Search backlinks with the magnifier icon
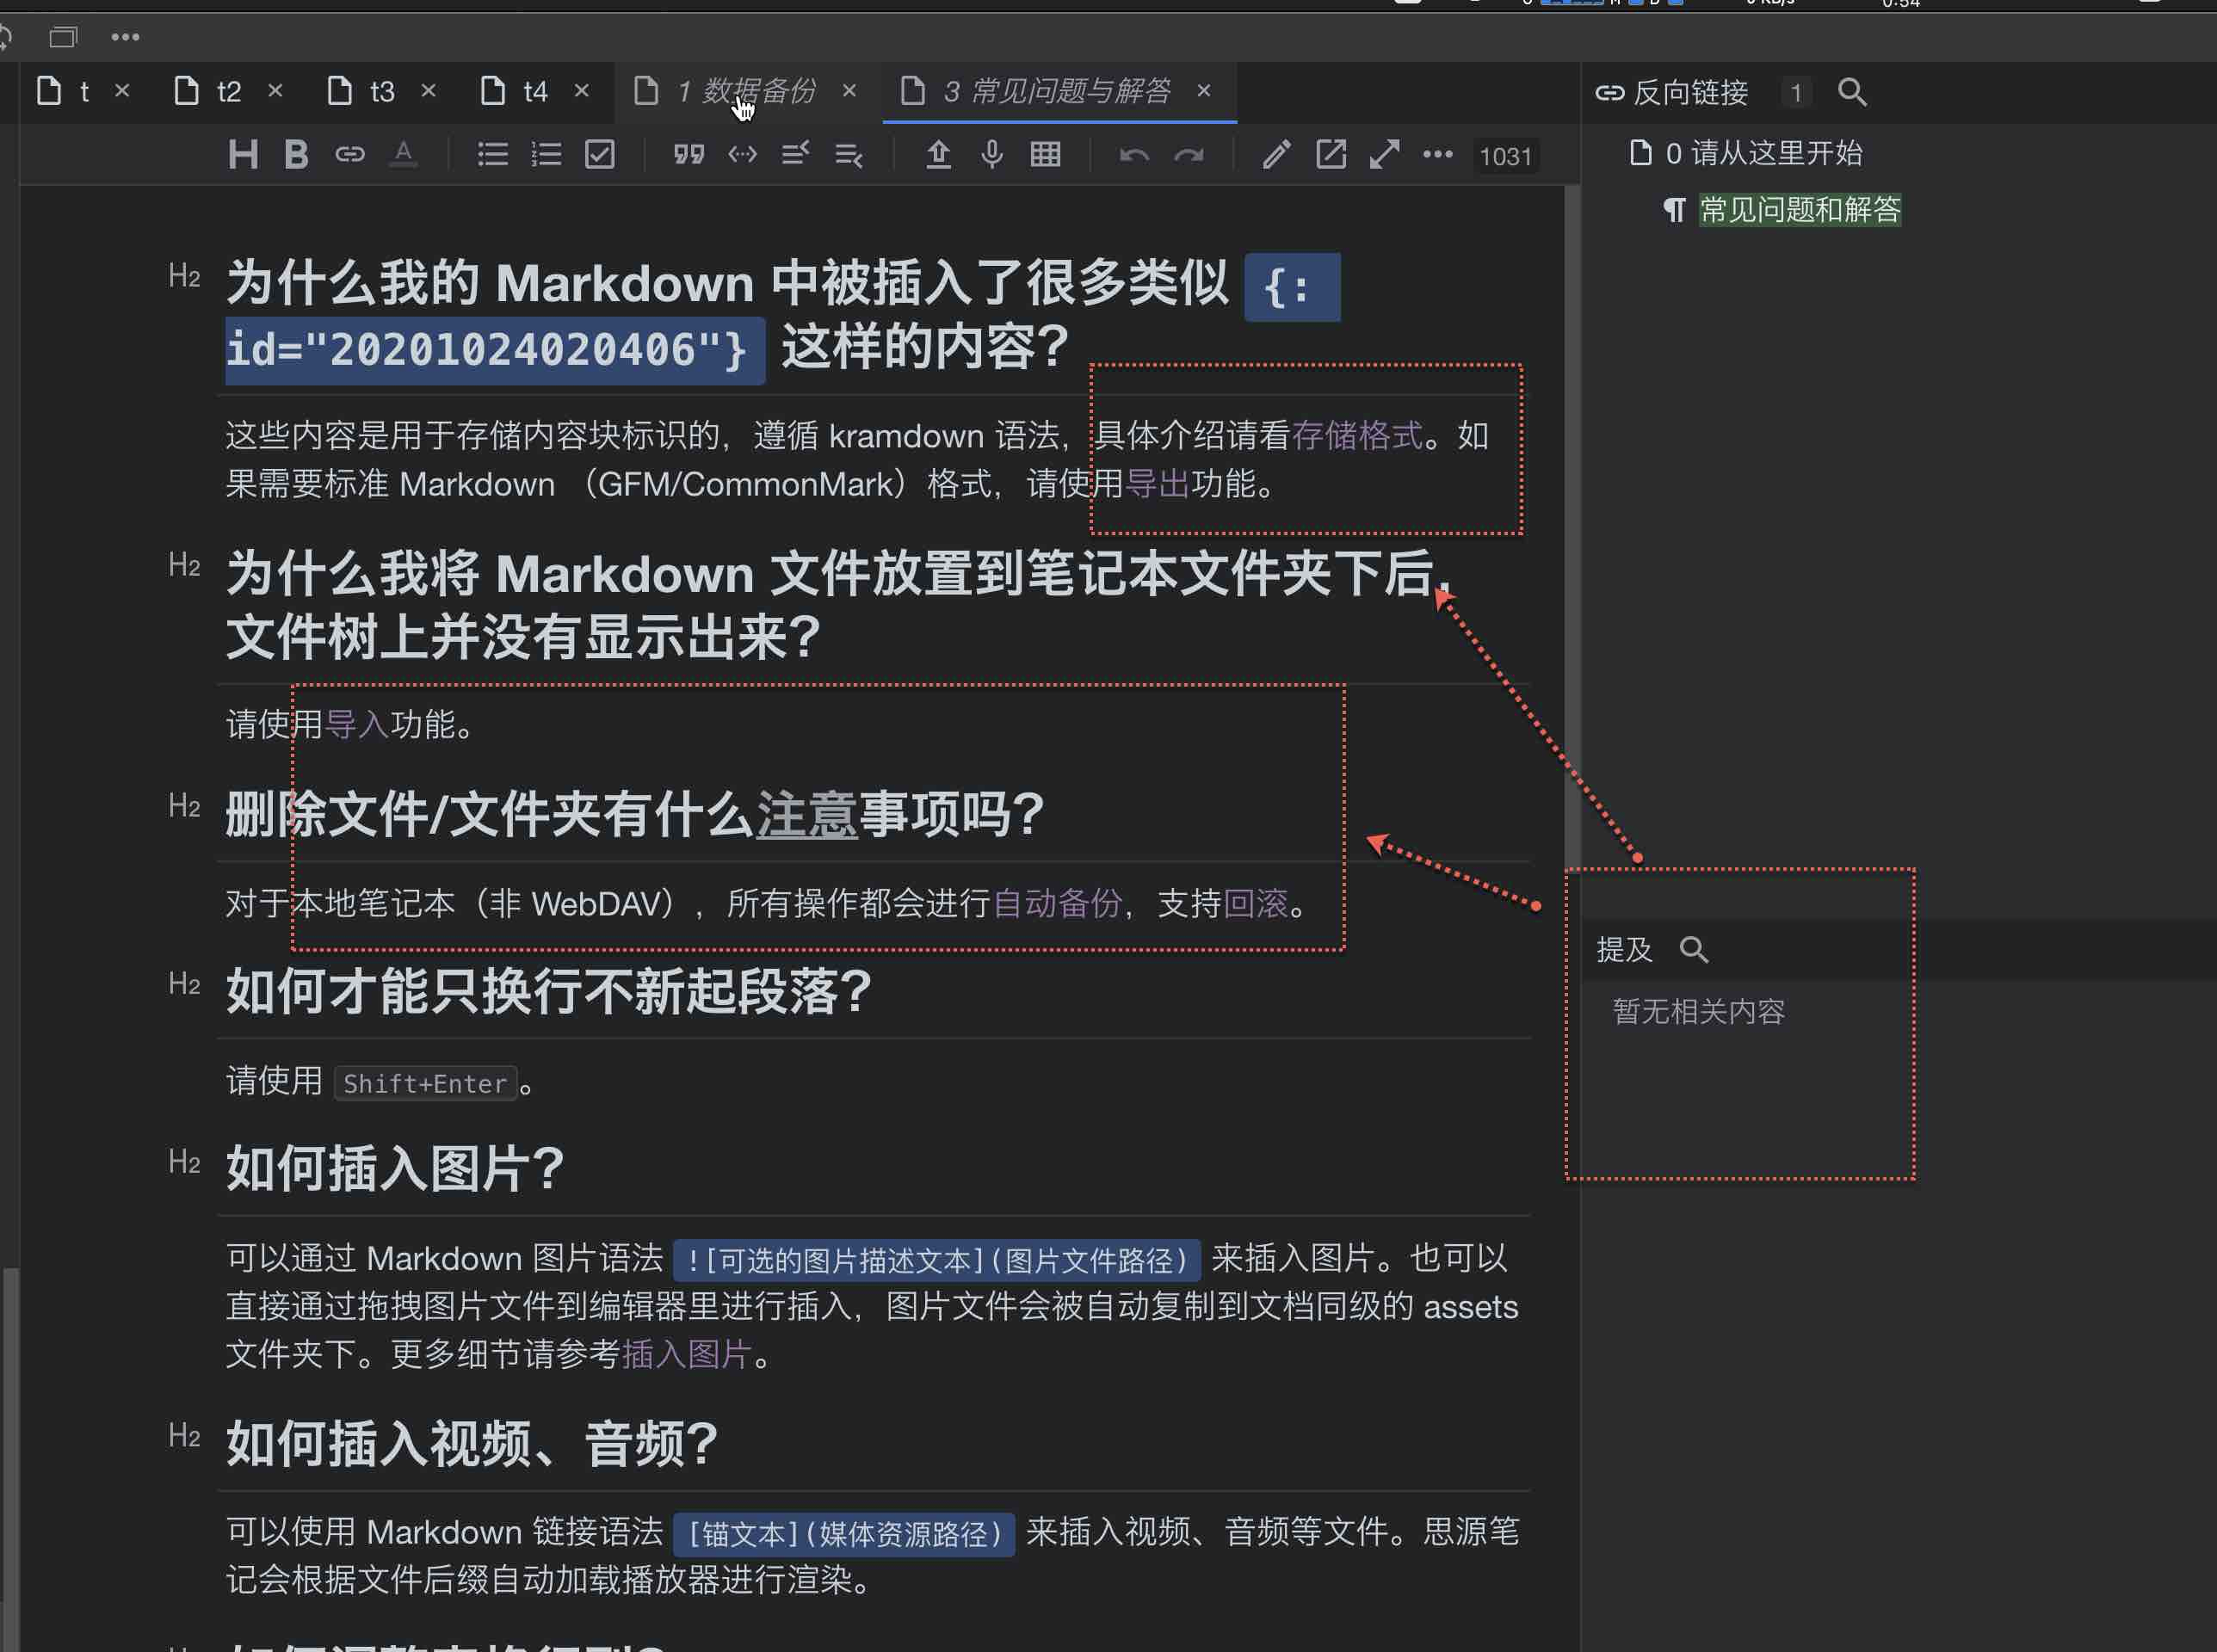2217x1652 pixels. pyautogui.click(x=1852, y=93)
